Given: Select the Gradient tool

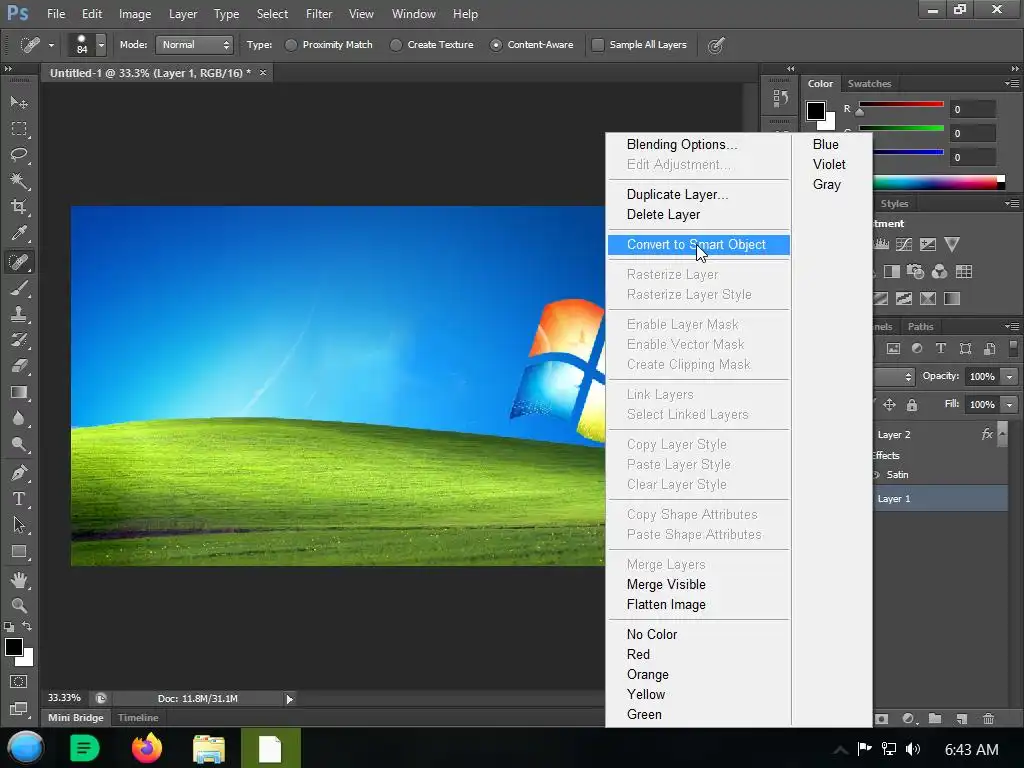Looking at the screenshot, I should pyautogui.click(x=19, y=392).
